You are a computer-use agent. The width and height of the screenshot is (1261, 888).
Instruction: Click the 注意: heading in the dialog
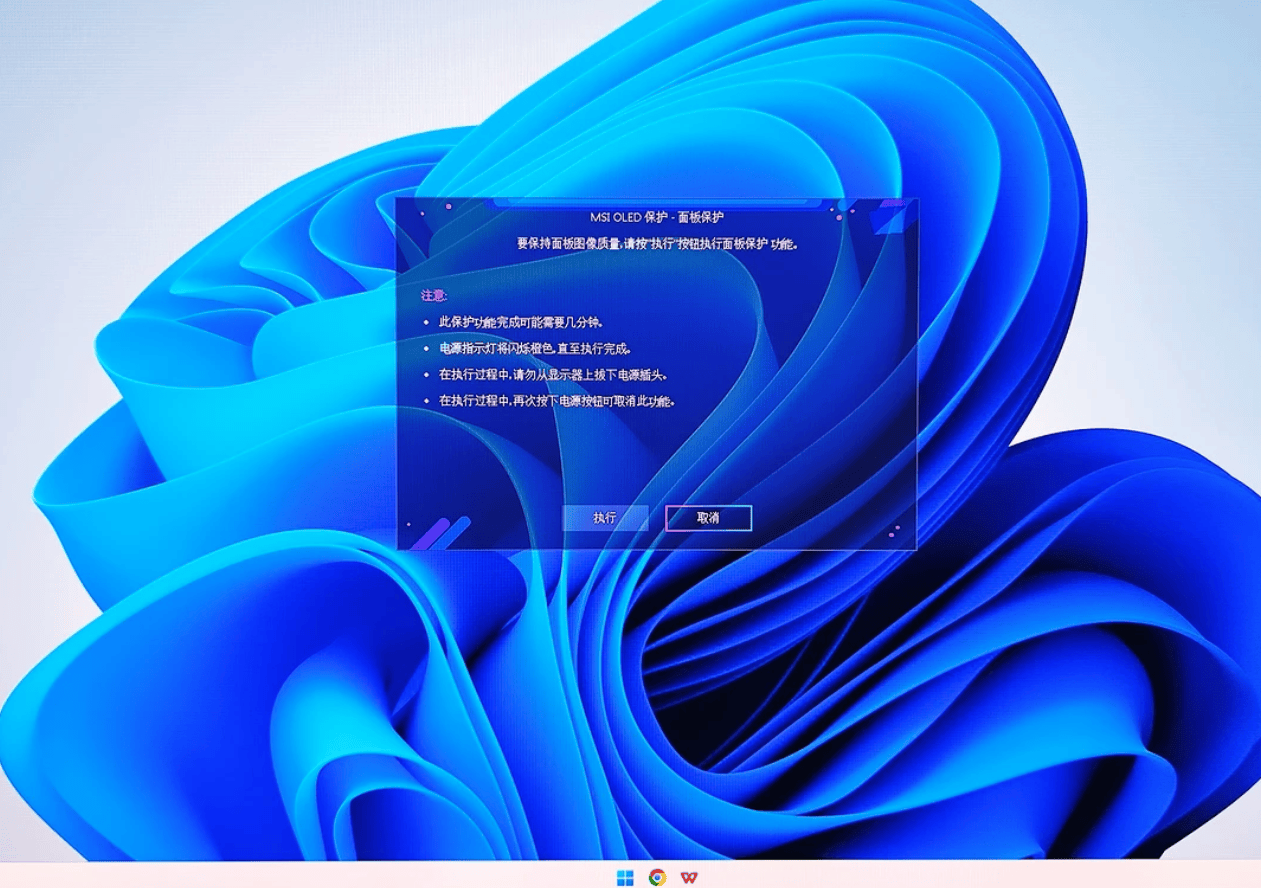coord(434,295)
